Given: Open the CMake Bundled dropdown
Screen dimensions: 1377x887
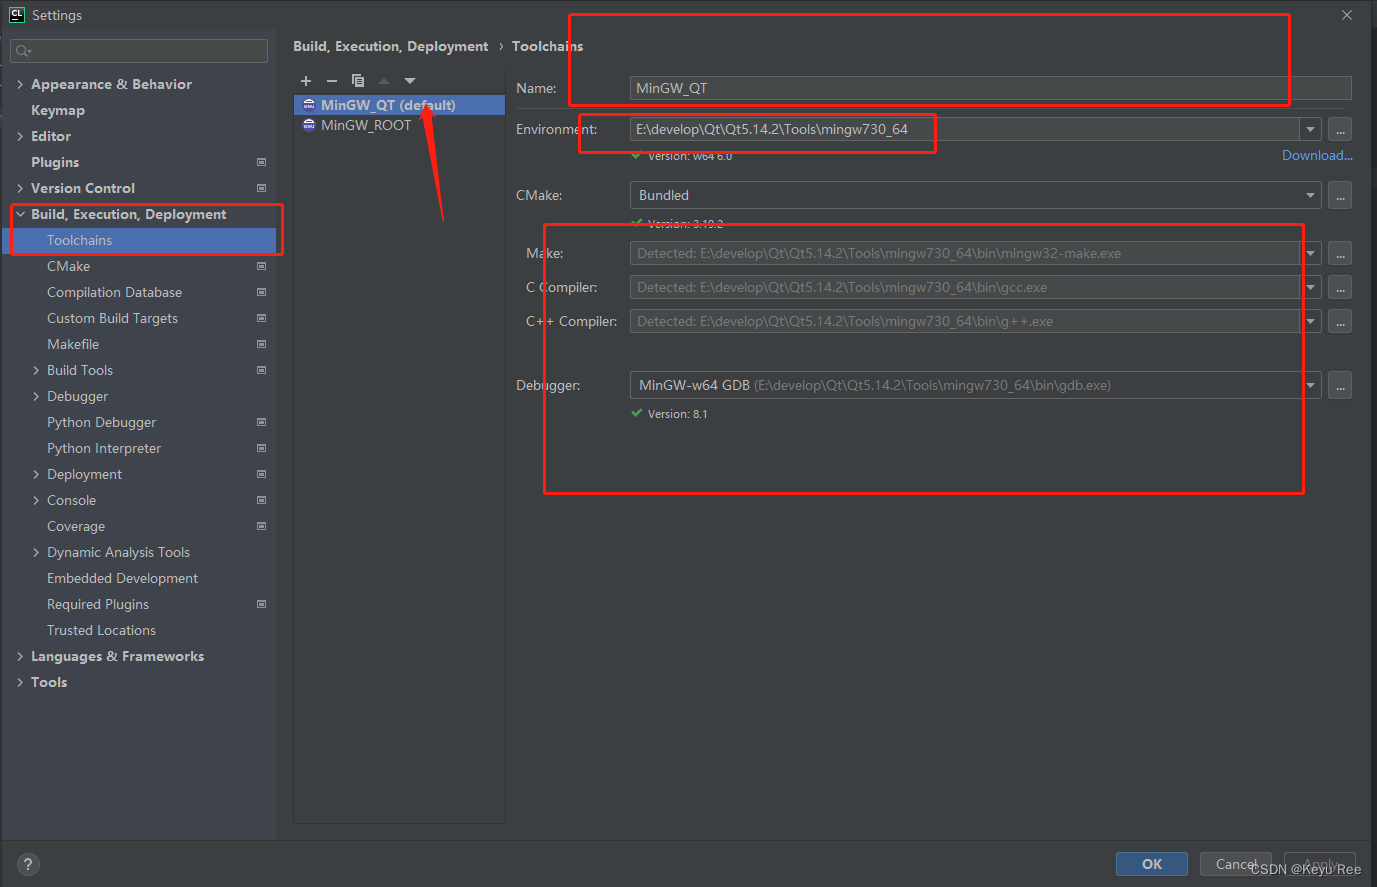Looking at the screenshot, I should pyautogui.click(x=1310, y=195).
